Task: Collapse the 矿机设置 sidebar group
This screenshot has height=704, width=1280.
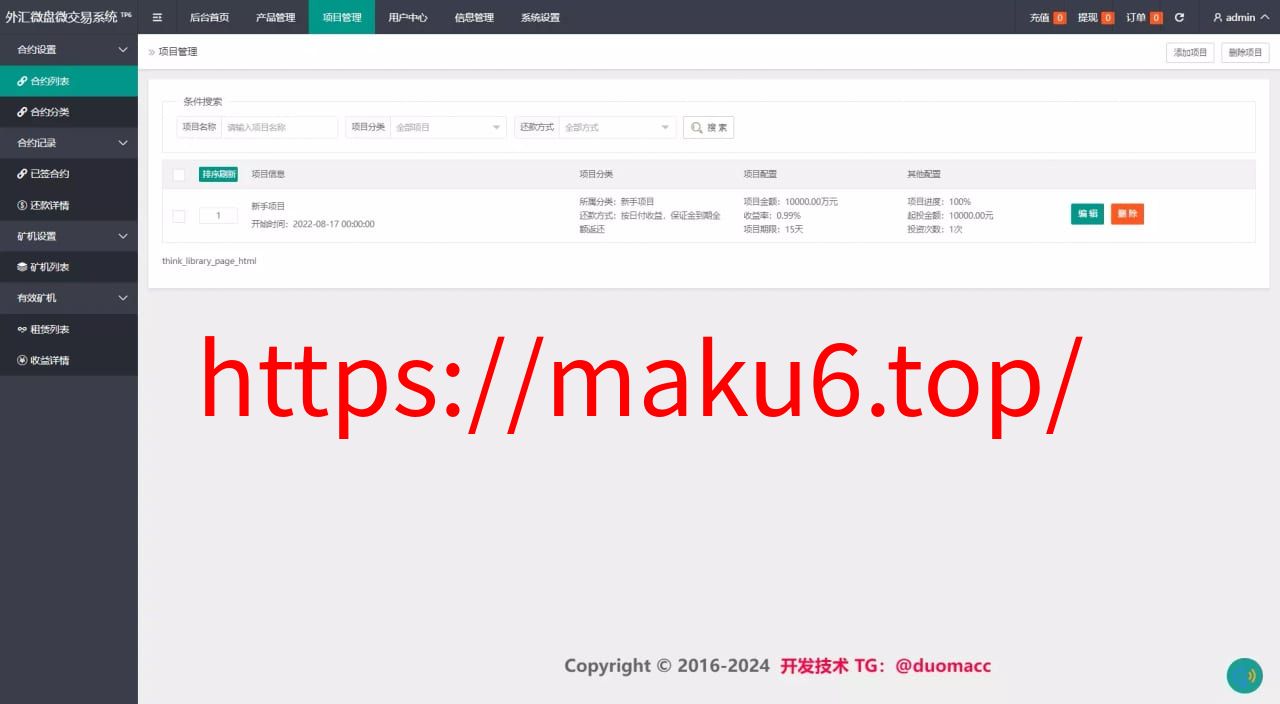Action: point(69,236)
